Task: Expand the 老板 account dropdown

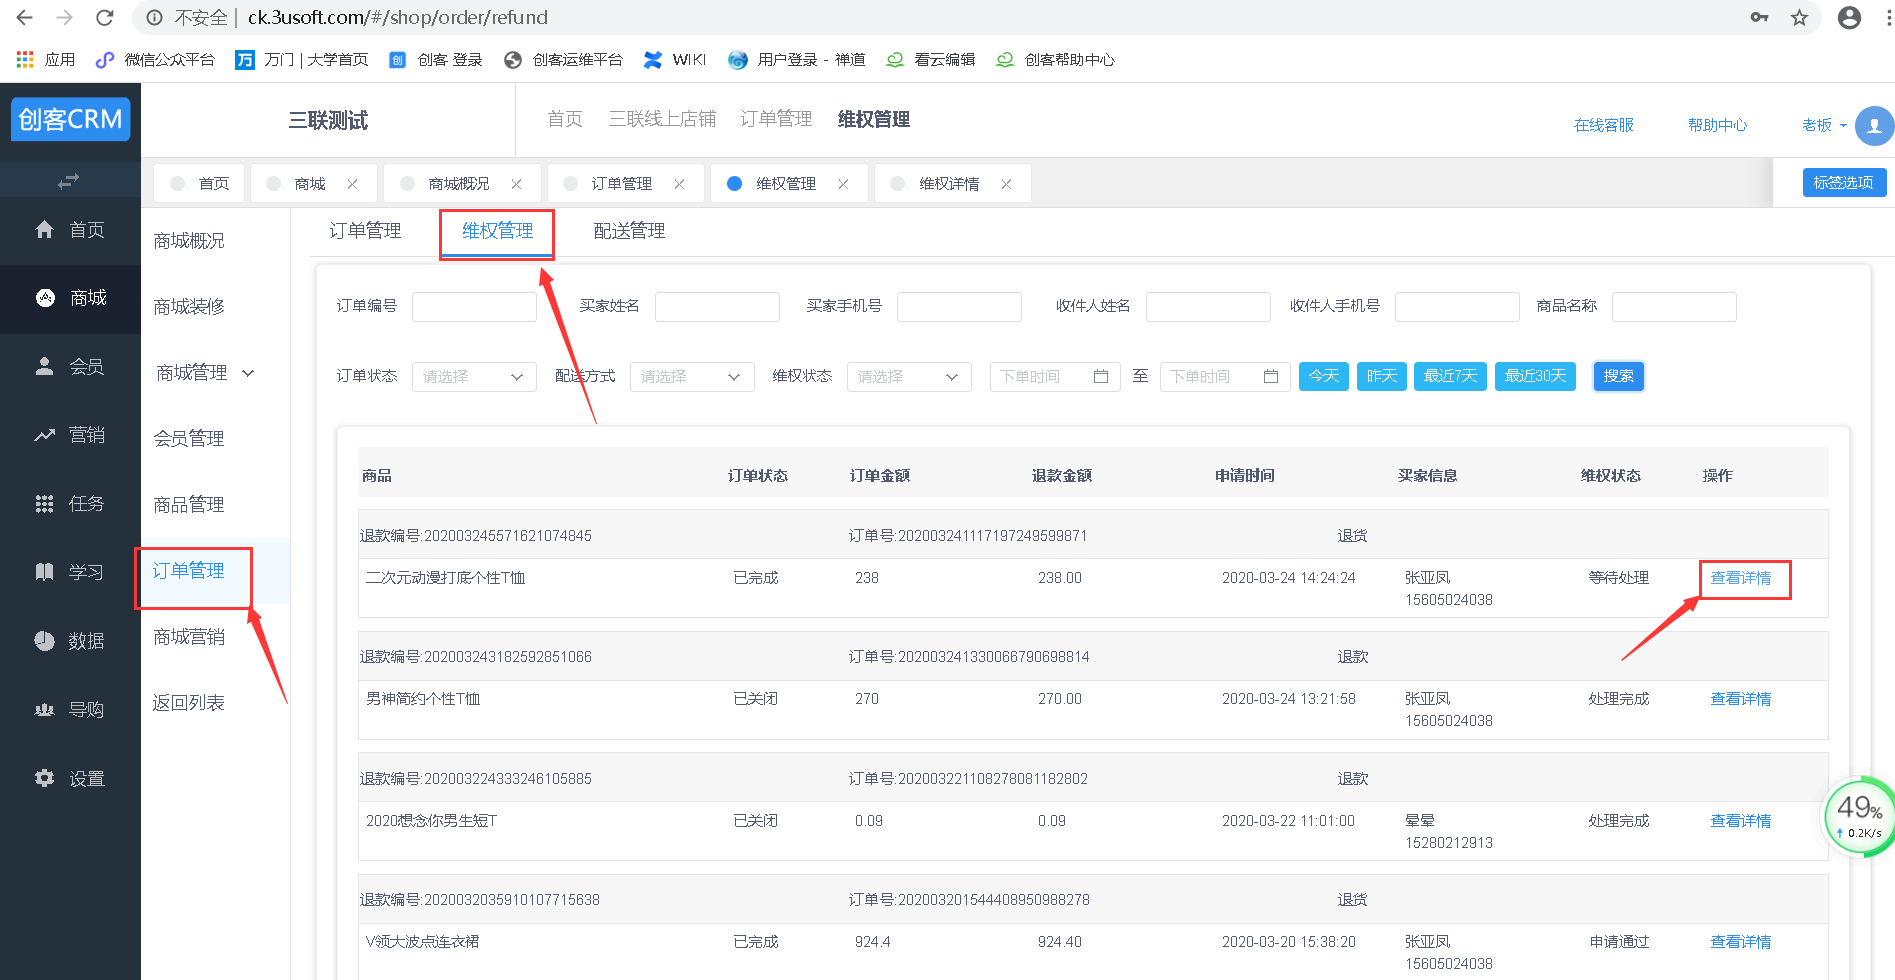Action: click(1824, 125)
